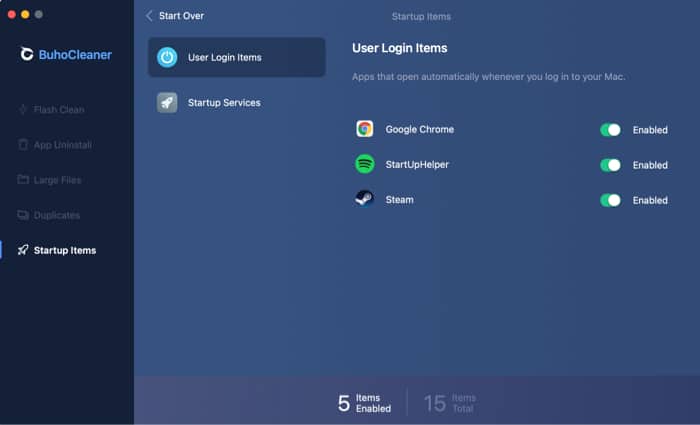Open App Uninstall in the sidebar
The height and width of the screenshot is (425, 700).
55,145
